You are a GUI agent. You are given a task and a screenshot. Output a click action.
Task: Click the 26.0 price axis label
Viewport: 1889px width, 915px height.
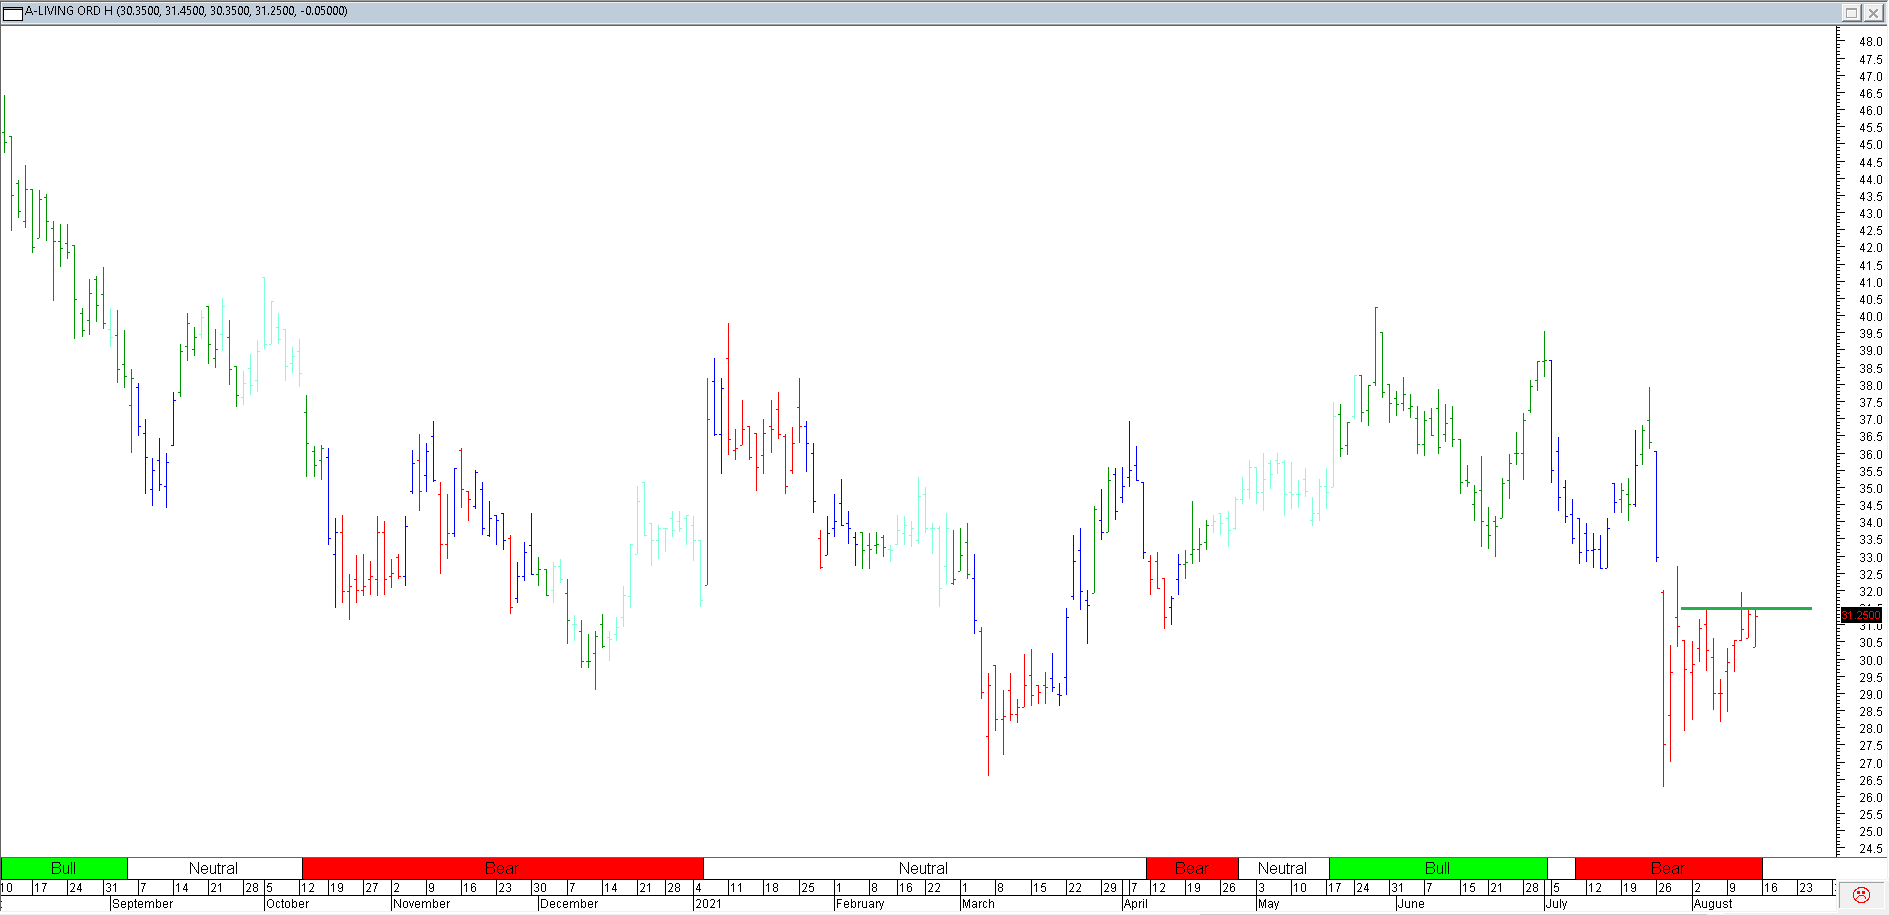1870,798
